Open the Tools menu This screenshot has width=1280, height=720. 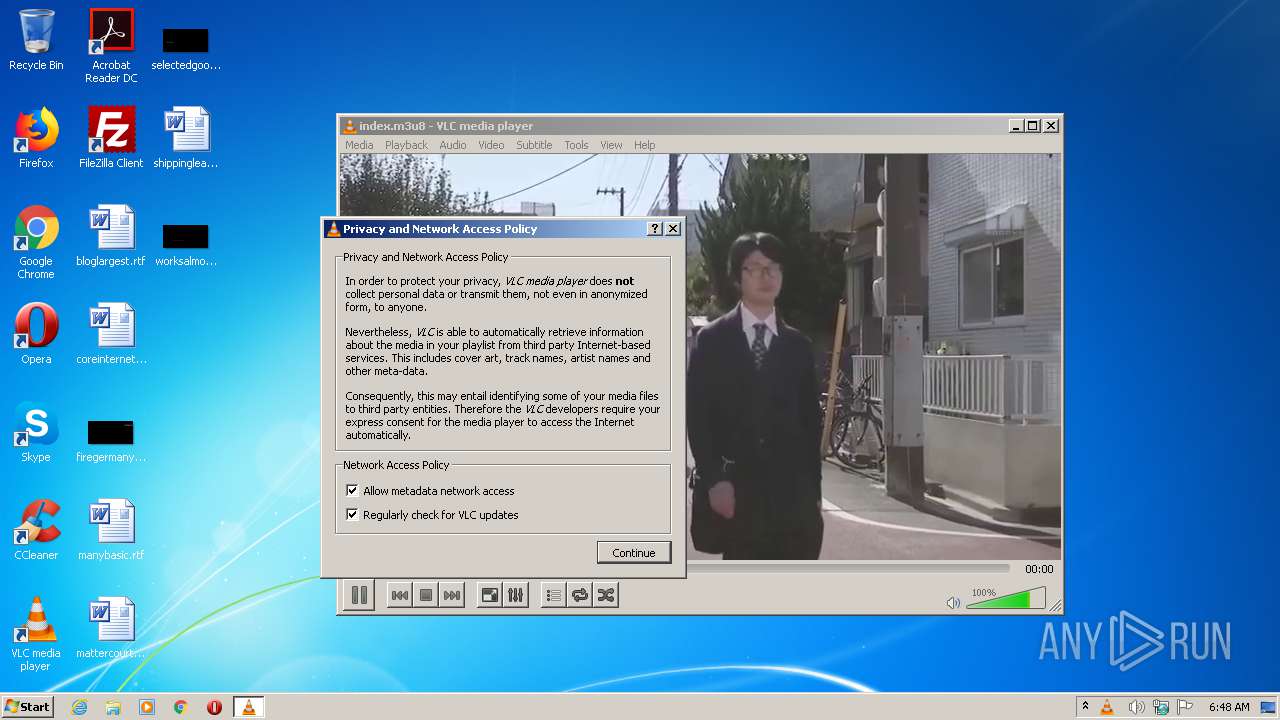(x=576, y=145)
